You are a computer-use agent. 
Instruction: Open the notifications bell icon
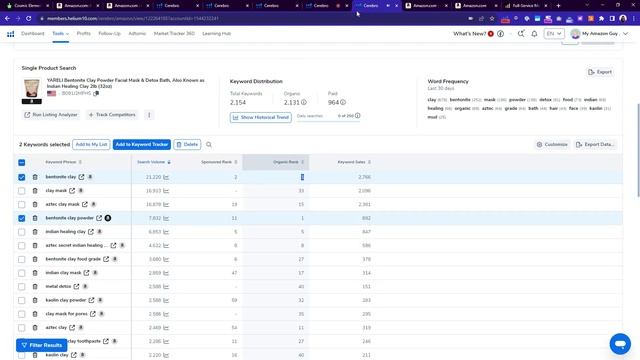(x=534, y=34)
